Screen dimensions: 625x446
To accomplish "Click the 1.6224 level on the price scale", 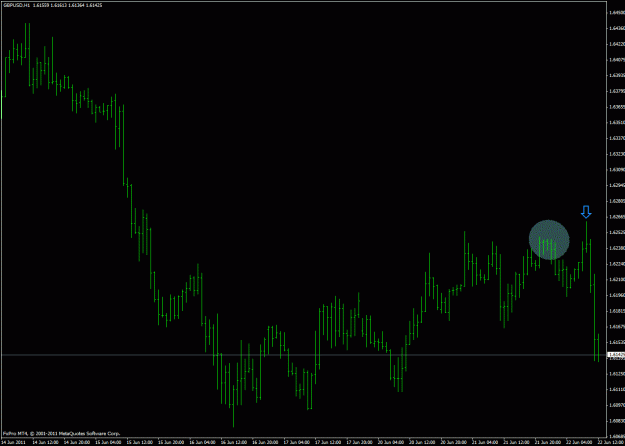I will pyautogui.click(x=617, y=264).
